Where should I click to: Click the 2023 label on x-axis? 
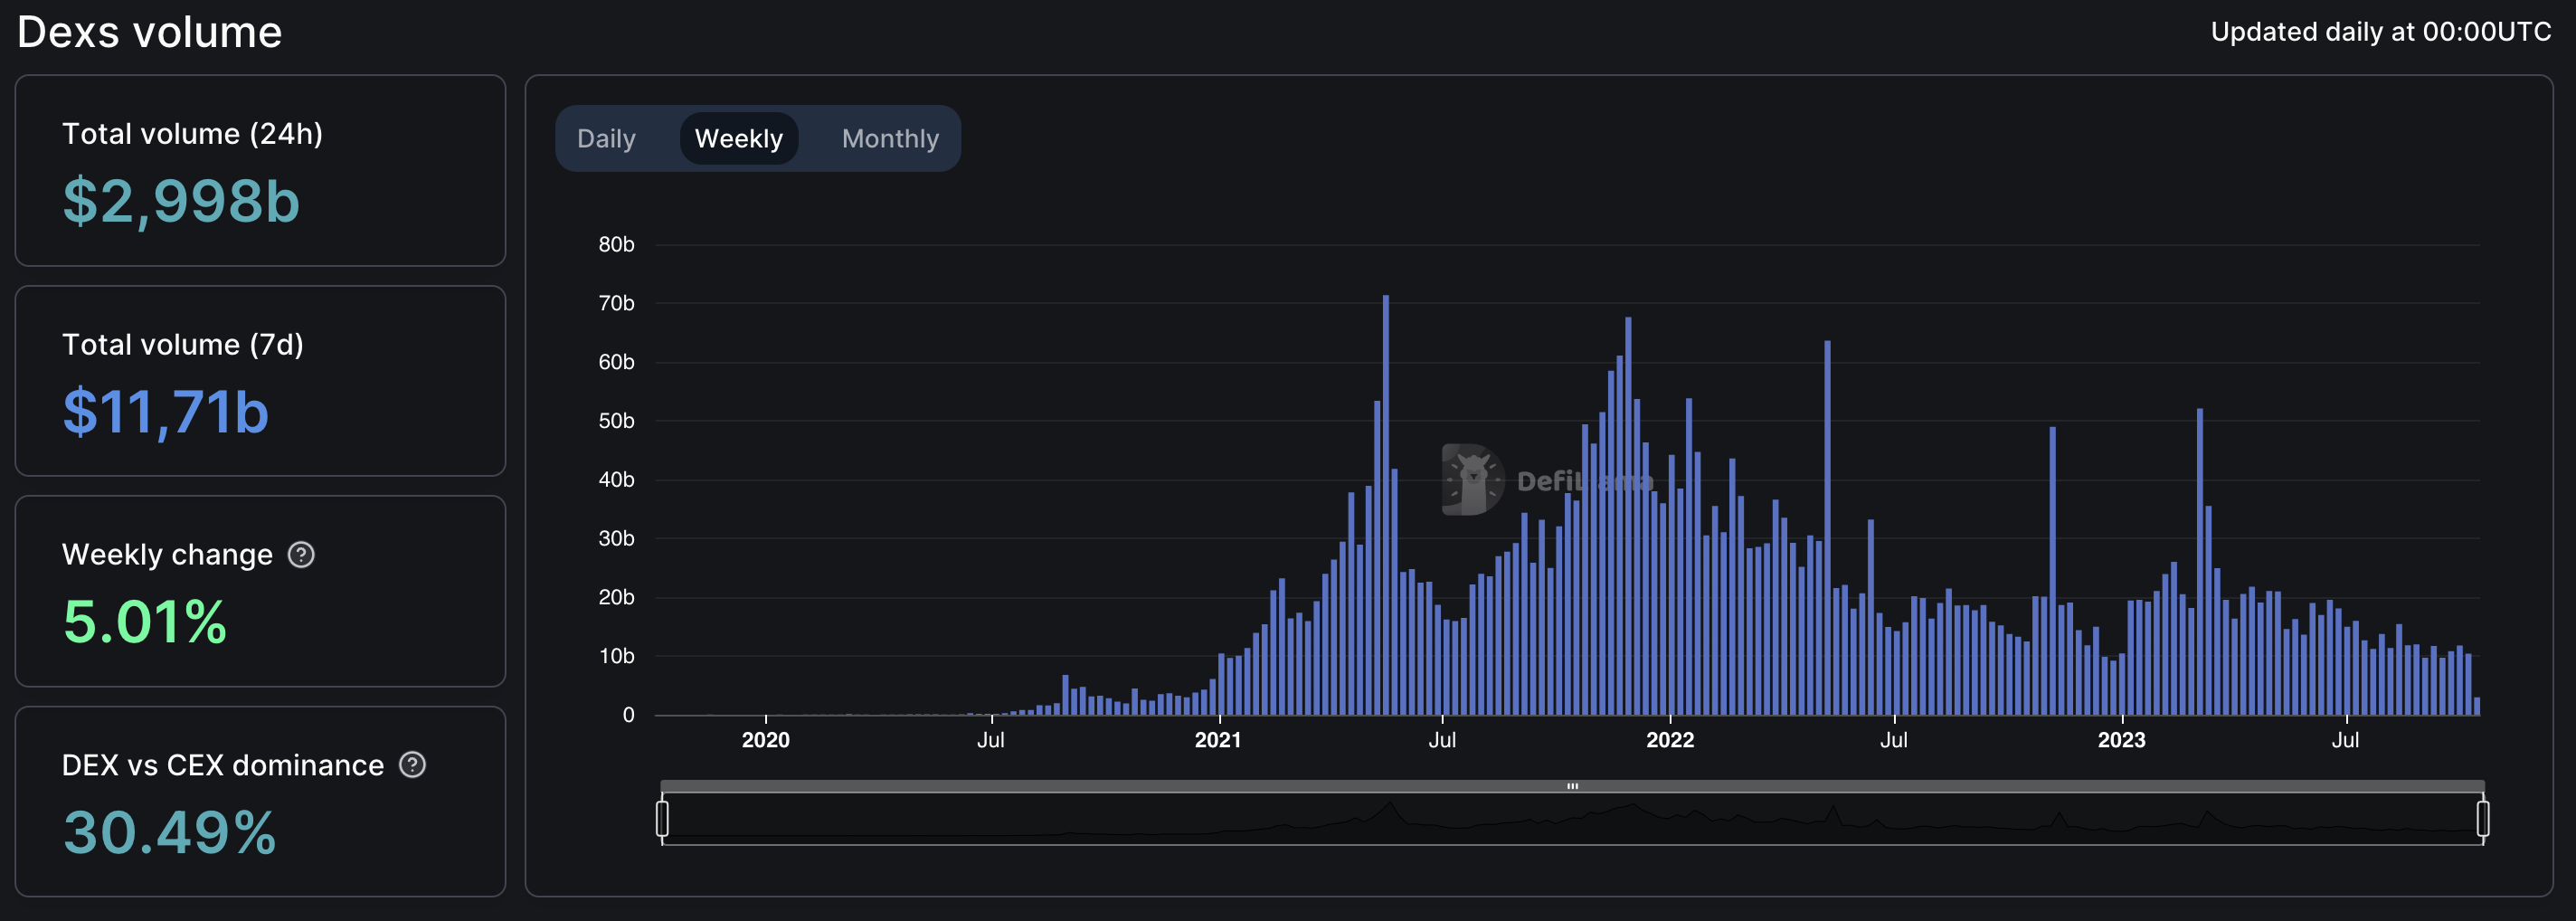pyautogui.click(x=2120, y=740)
